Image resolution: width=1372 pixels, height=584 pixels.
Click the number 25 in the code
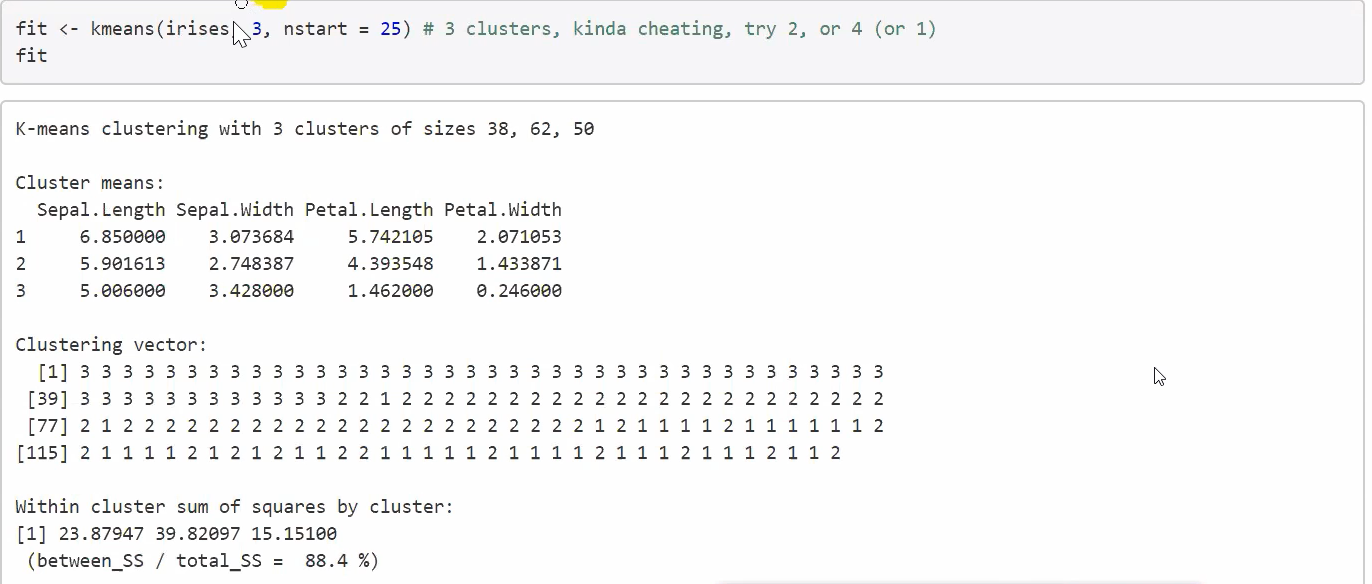click(x=390, y=29)
